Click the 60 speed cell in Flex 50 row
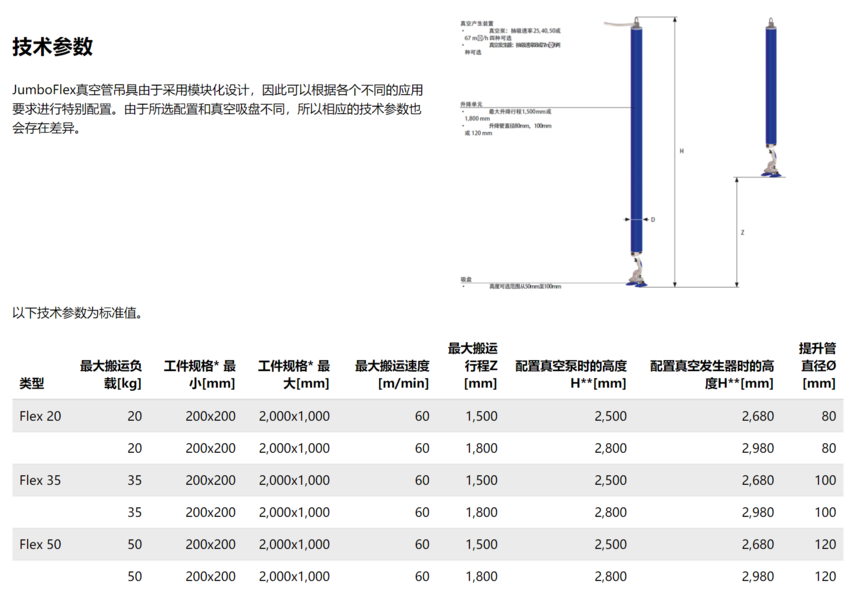Viewport: 860px width, 596px height. pos(422,544)
